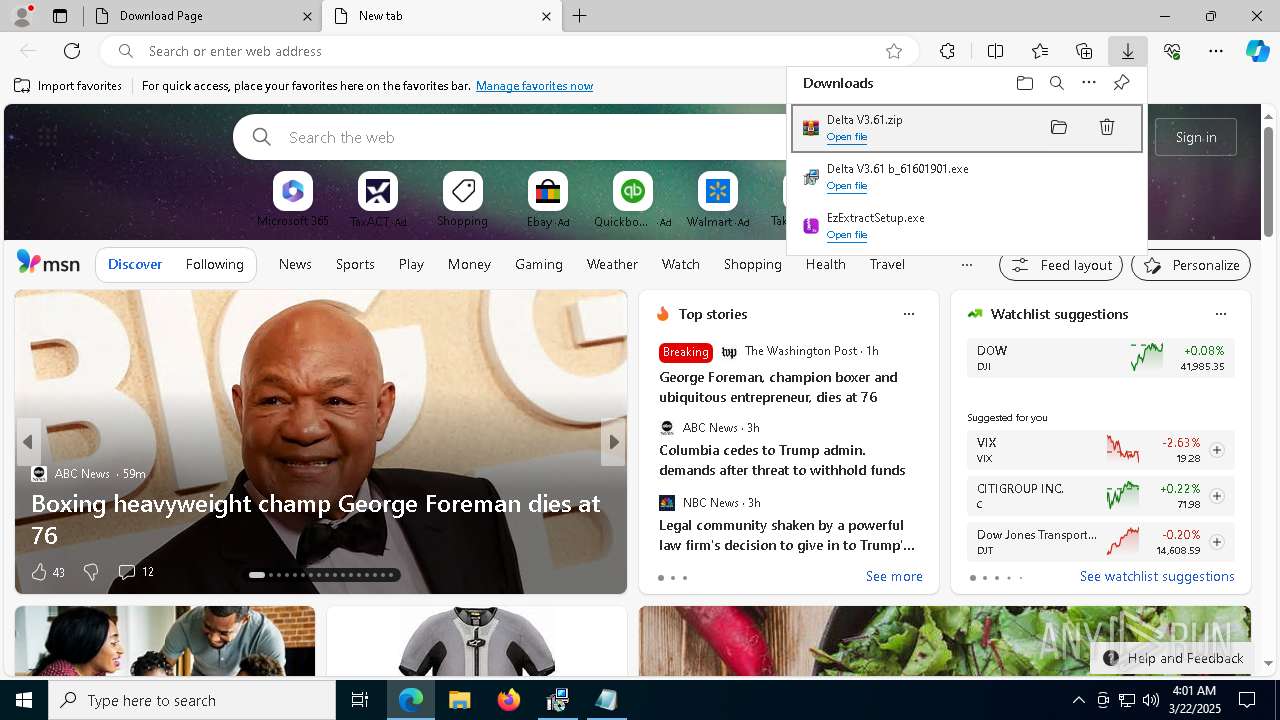
Task: Open Watchlist suggestions card options menu
Action: click(1221, 314)
